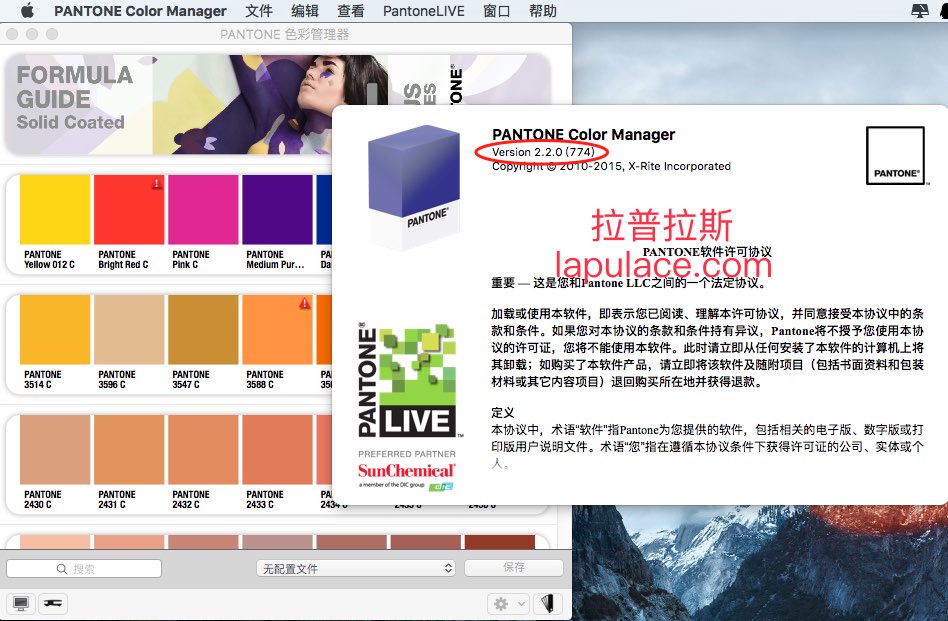Viewport: 948px width, 621px height.
Task: Click the warning icon on Bright Red C
Action: click(x=156, y=184)
